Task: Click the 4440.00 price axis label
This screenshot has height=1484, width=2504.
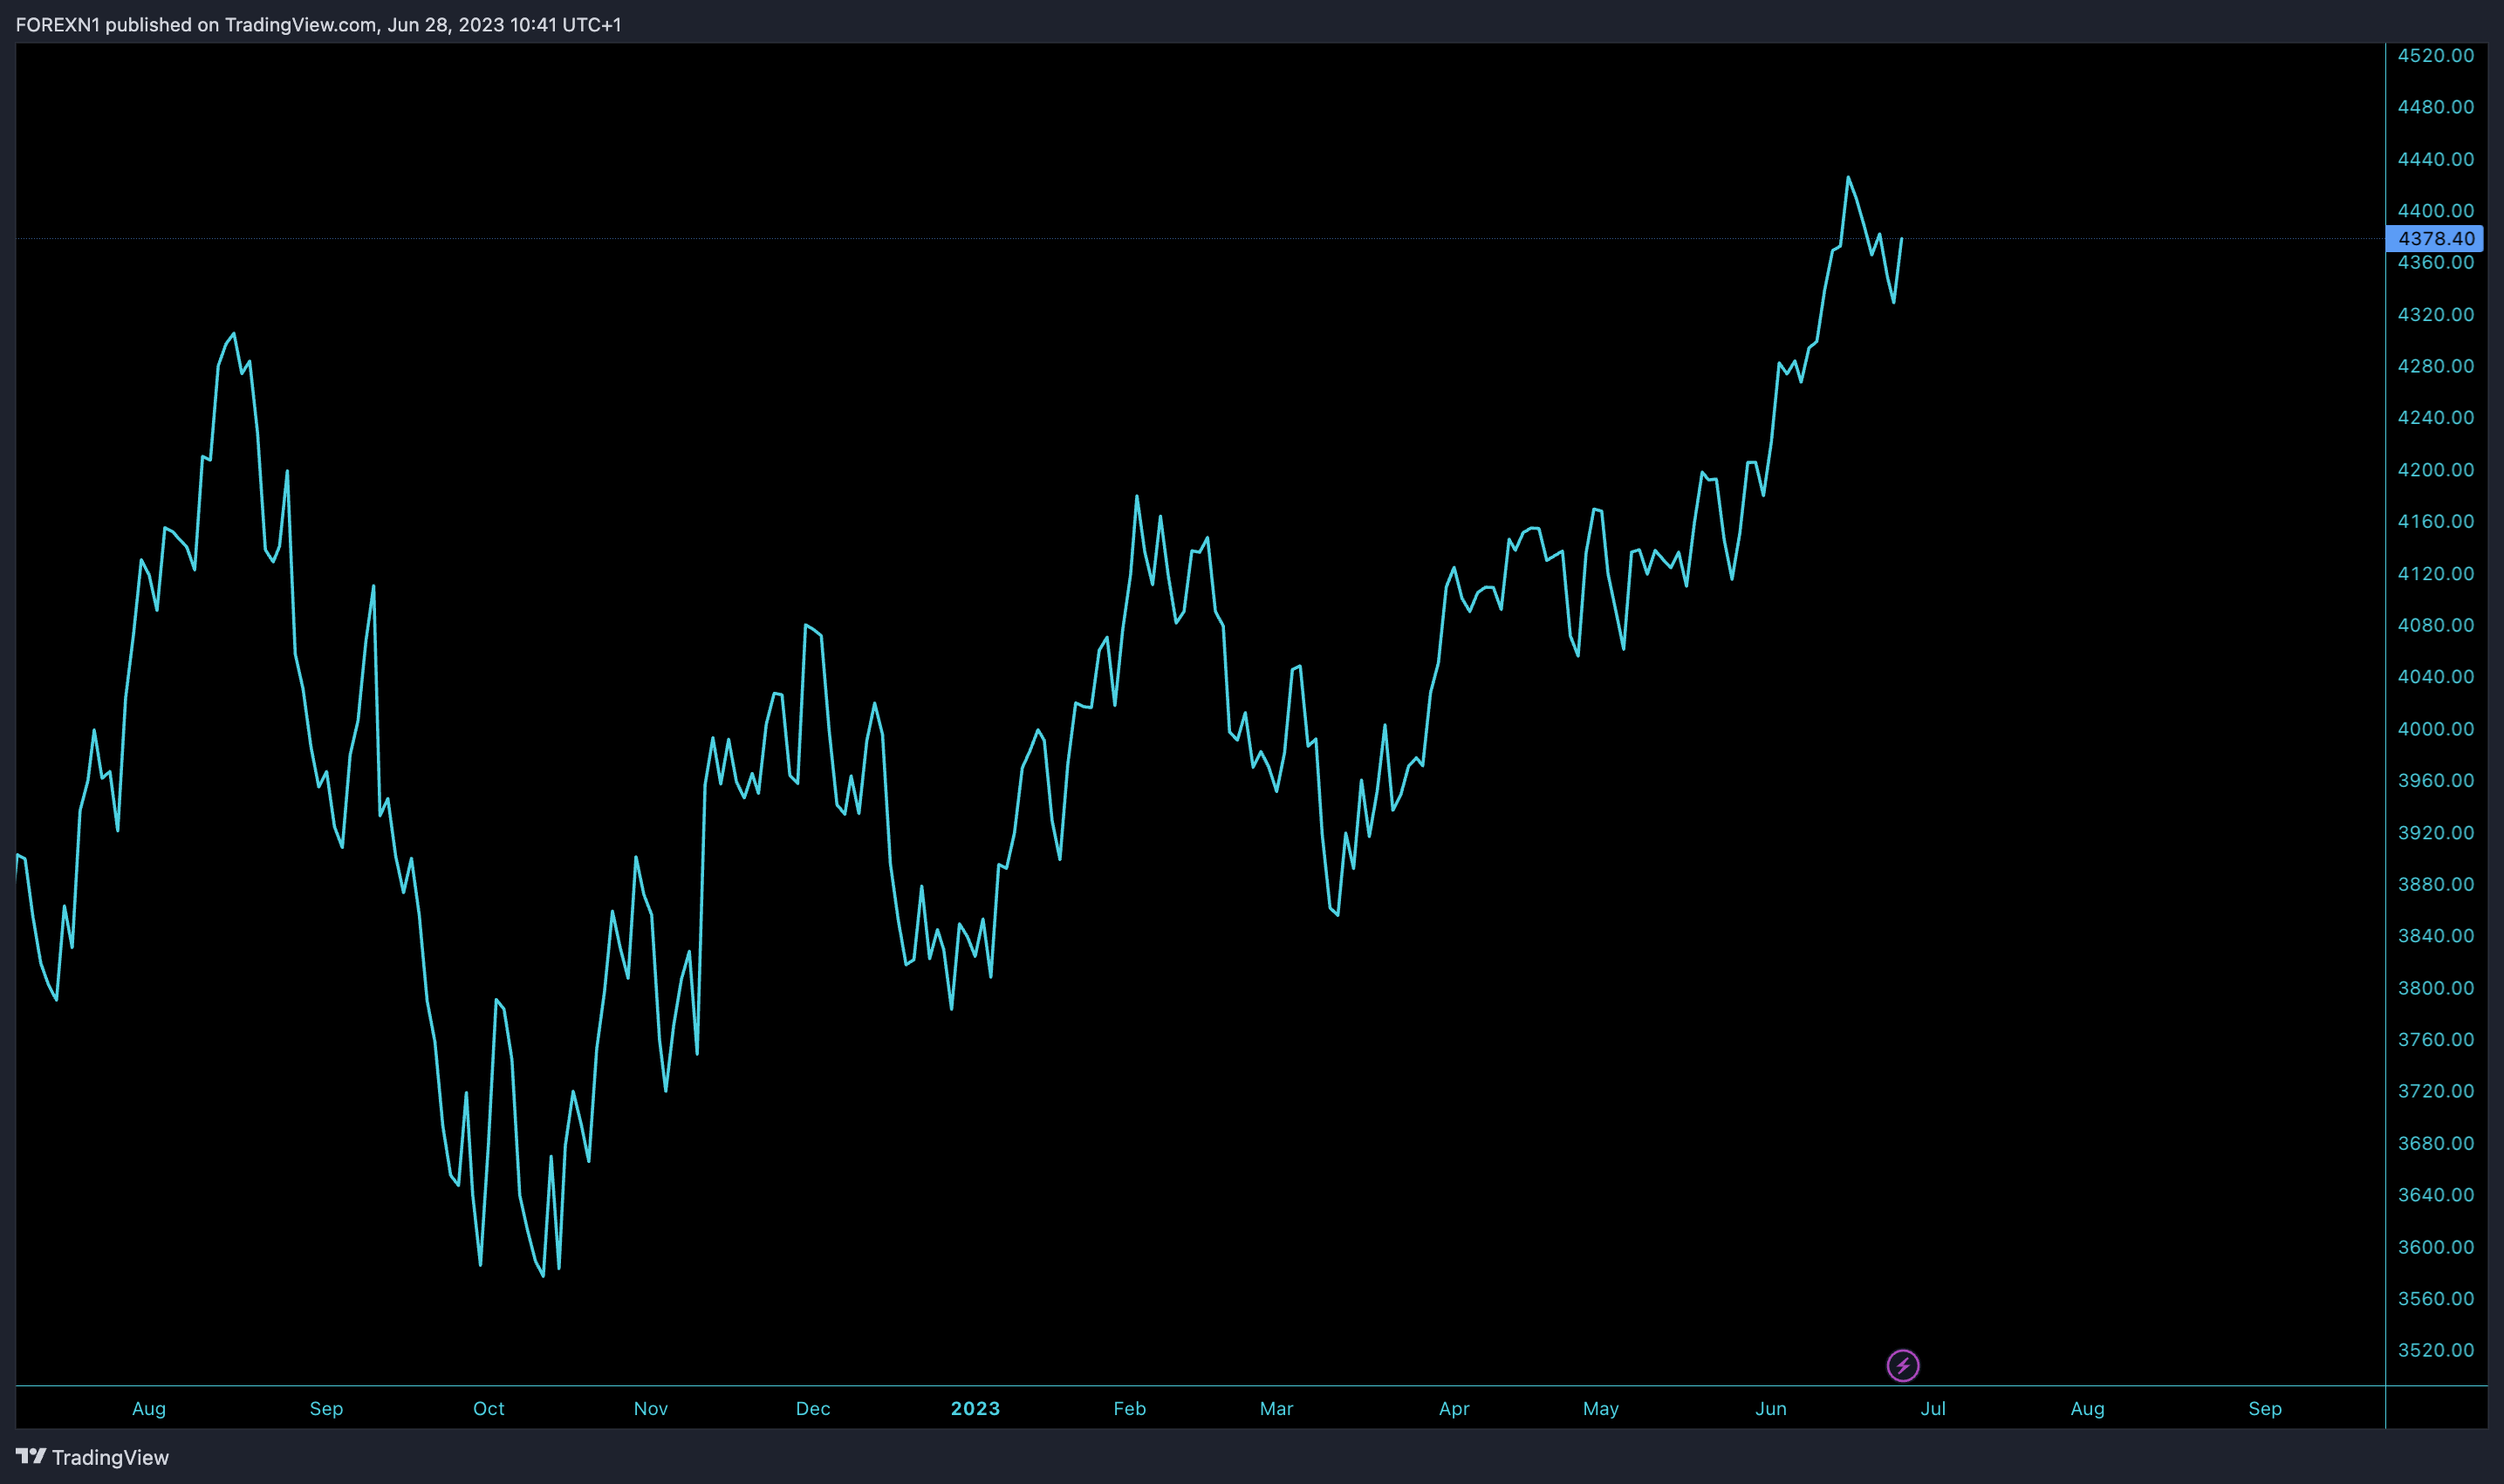Action: point(2435,159)
